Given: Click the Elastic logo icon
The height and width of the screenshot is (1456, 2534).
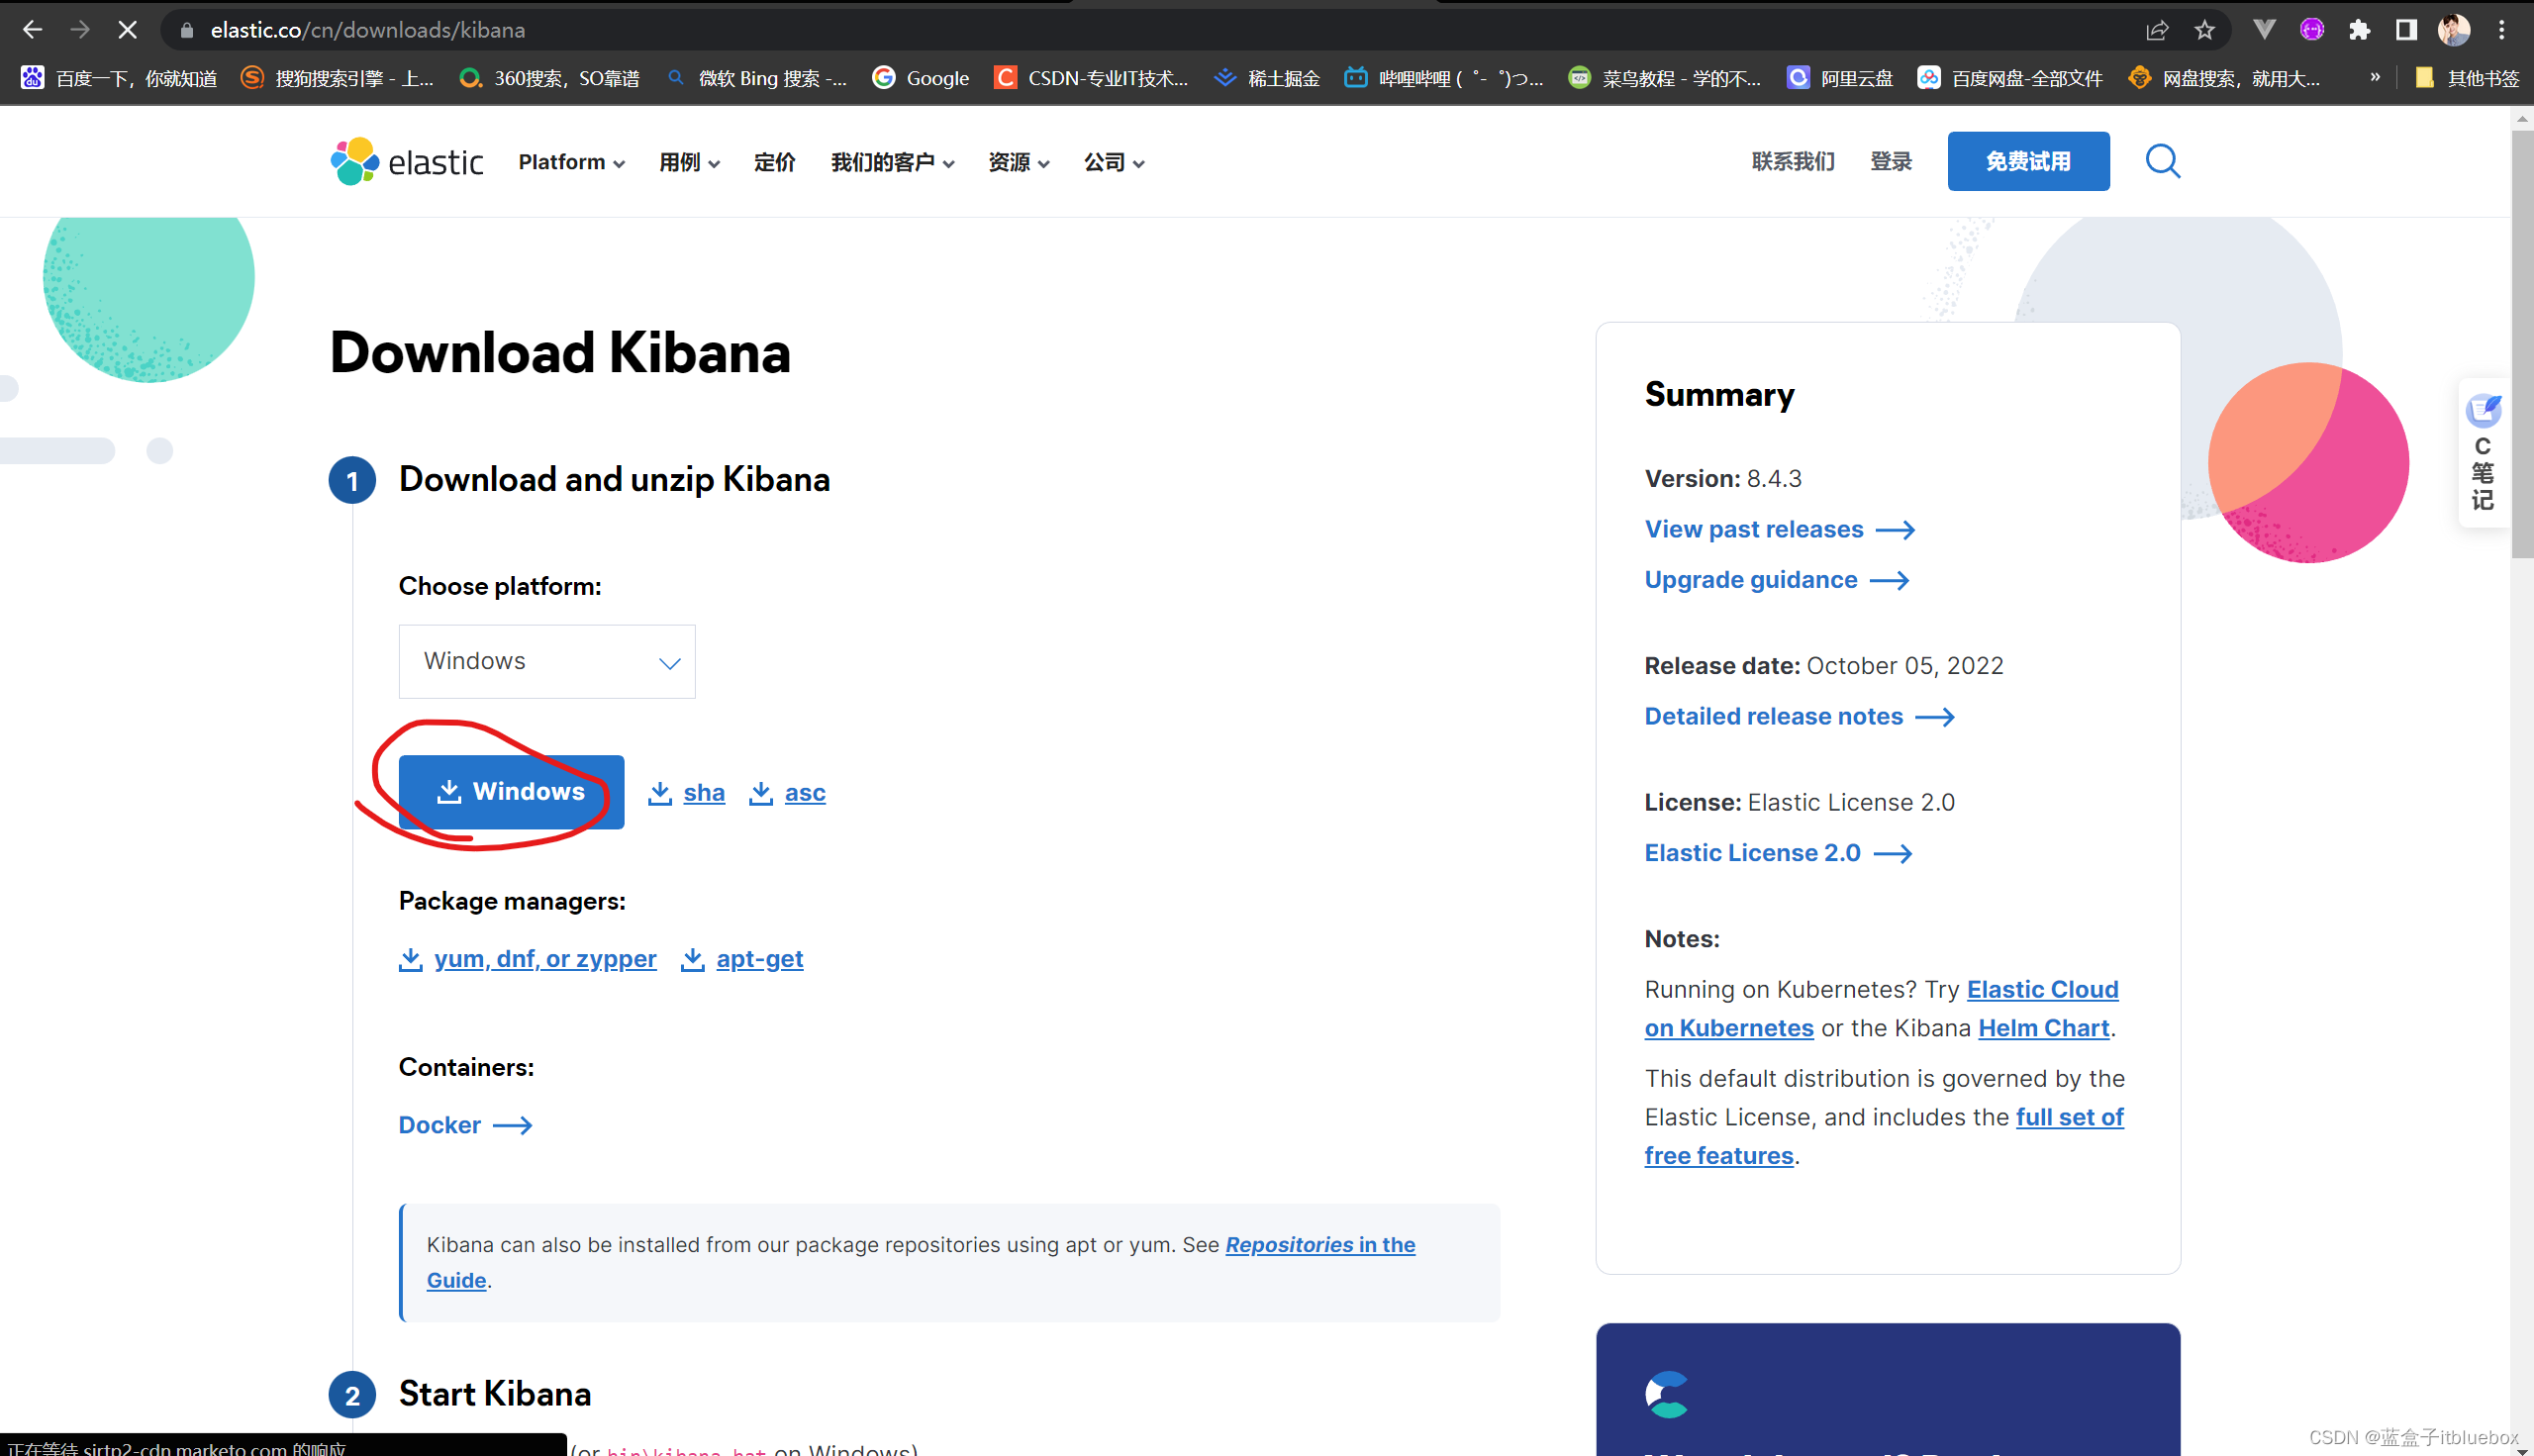Looking at the screenshot, I should click(x=349, y=161).
